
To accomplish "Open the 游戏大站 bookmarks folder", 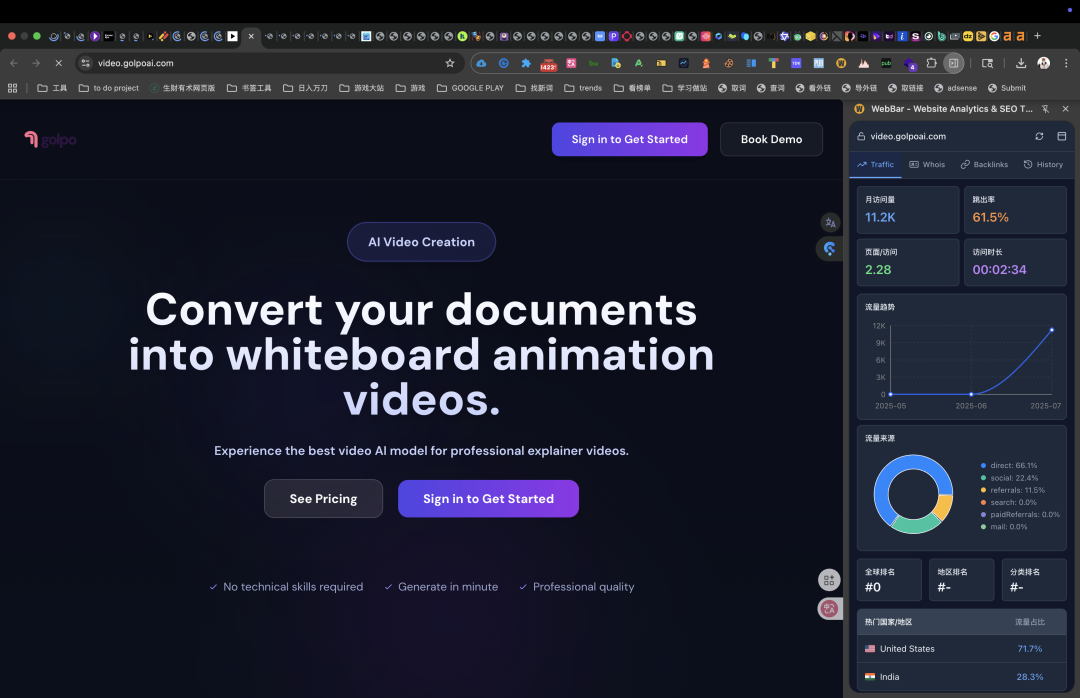I will click(362, 88).
